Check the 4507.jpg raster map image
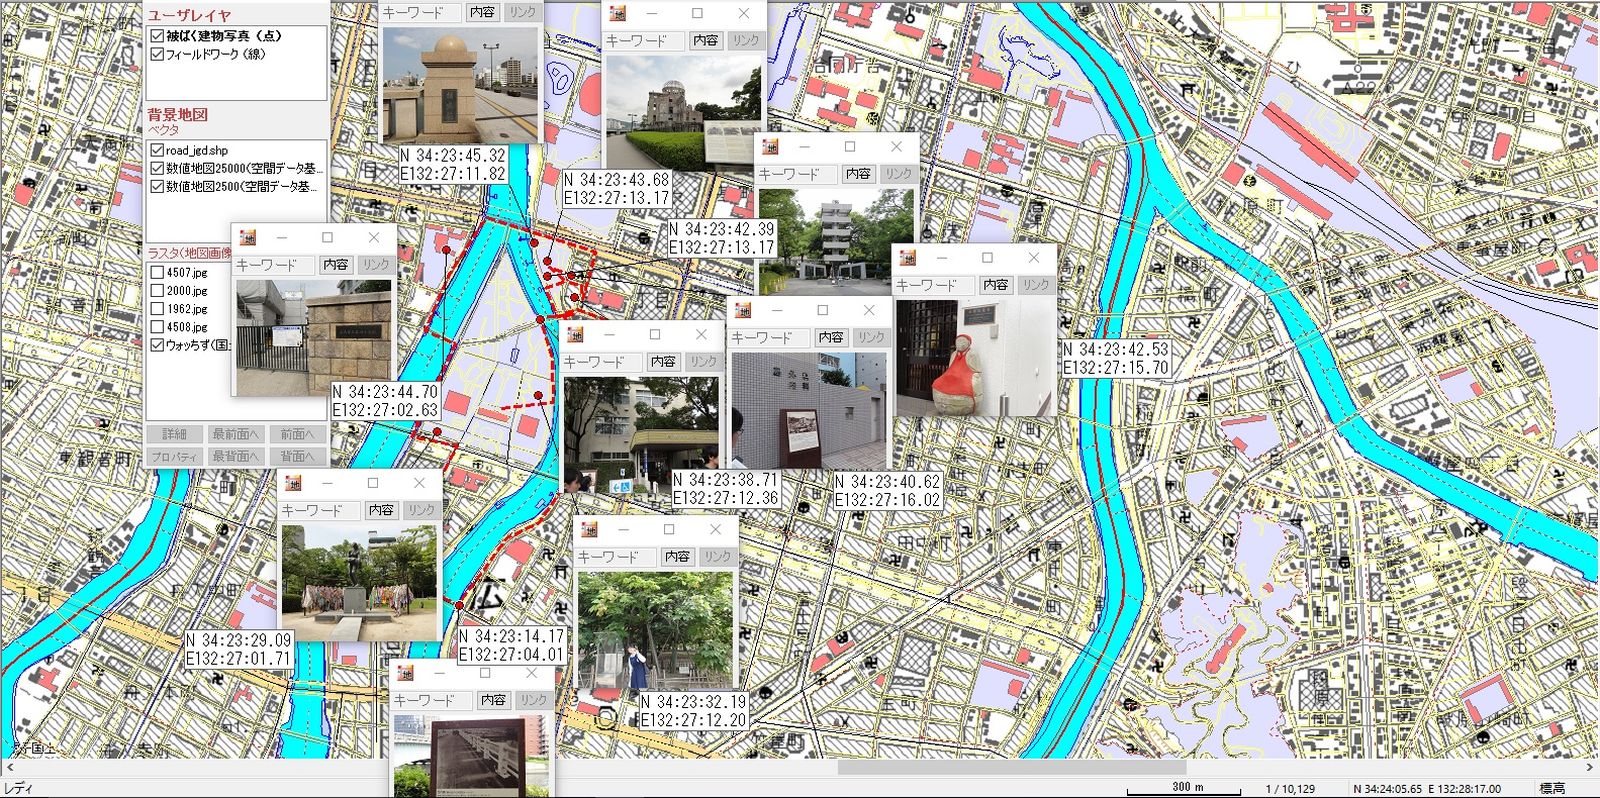The height and width of the screenshot is (798, 1600). pyautogui.click(x=157, y=273)
